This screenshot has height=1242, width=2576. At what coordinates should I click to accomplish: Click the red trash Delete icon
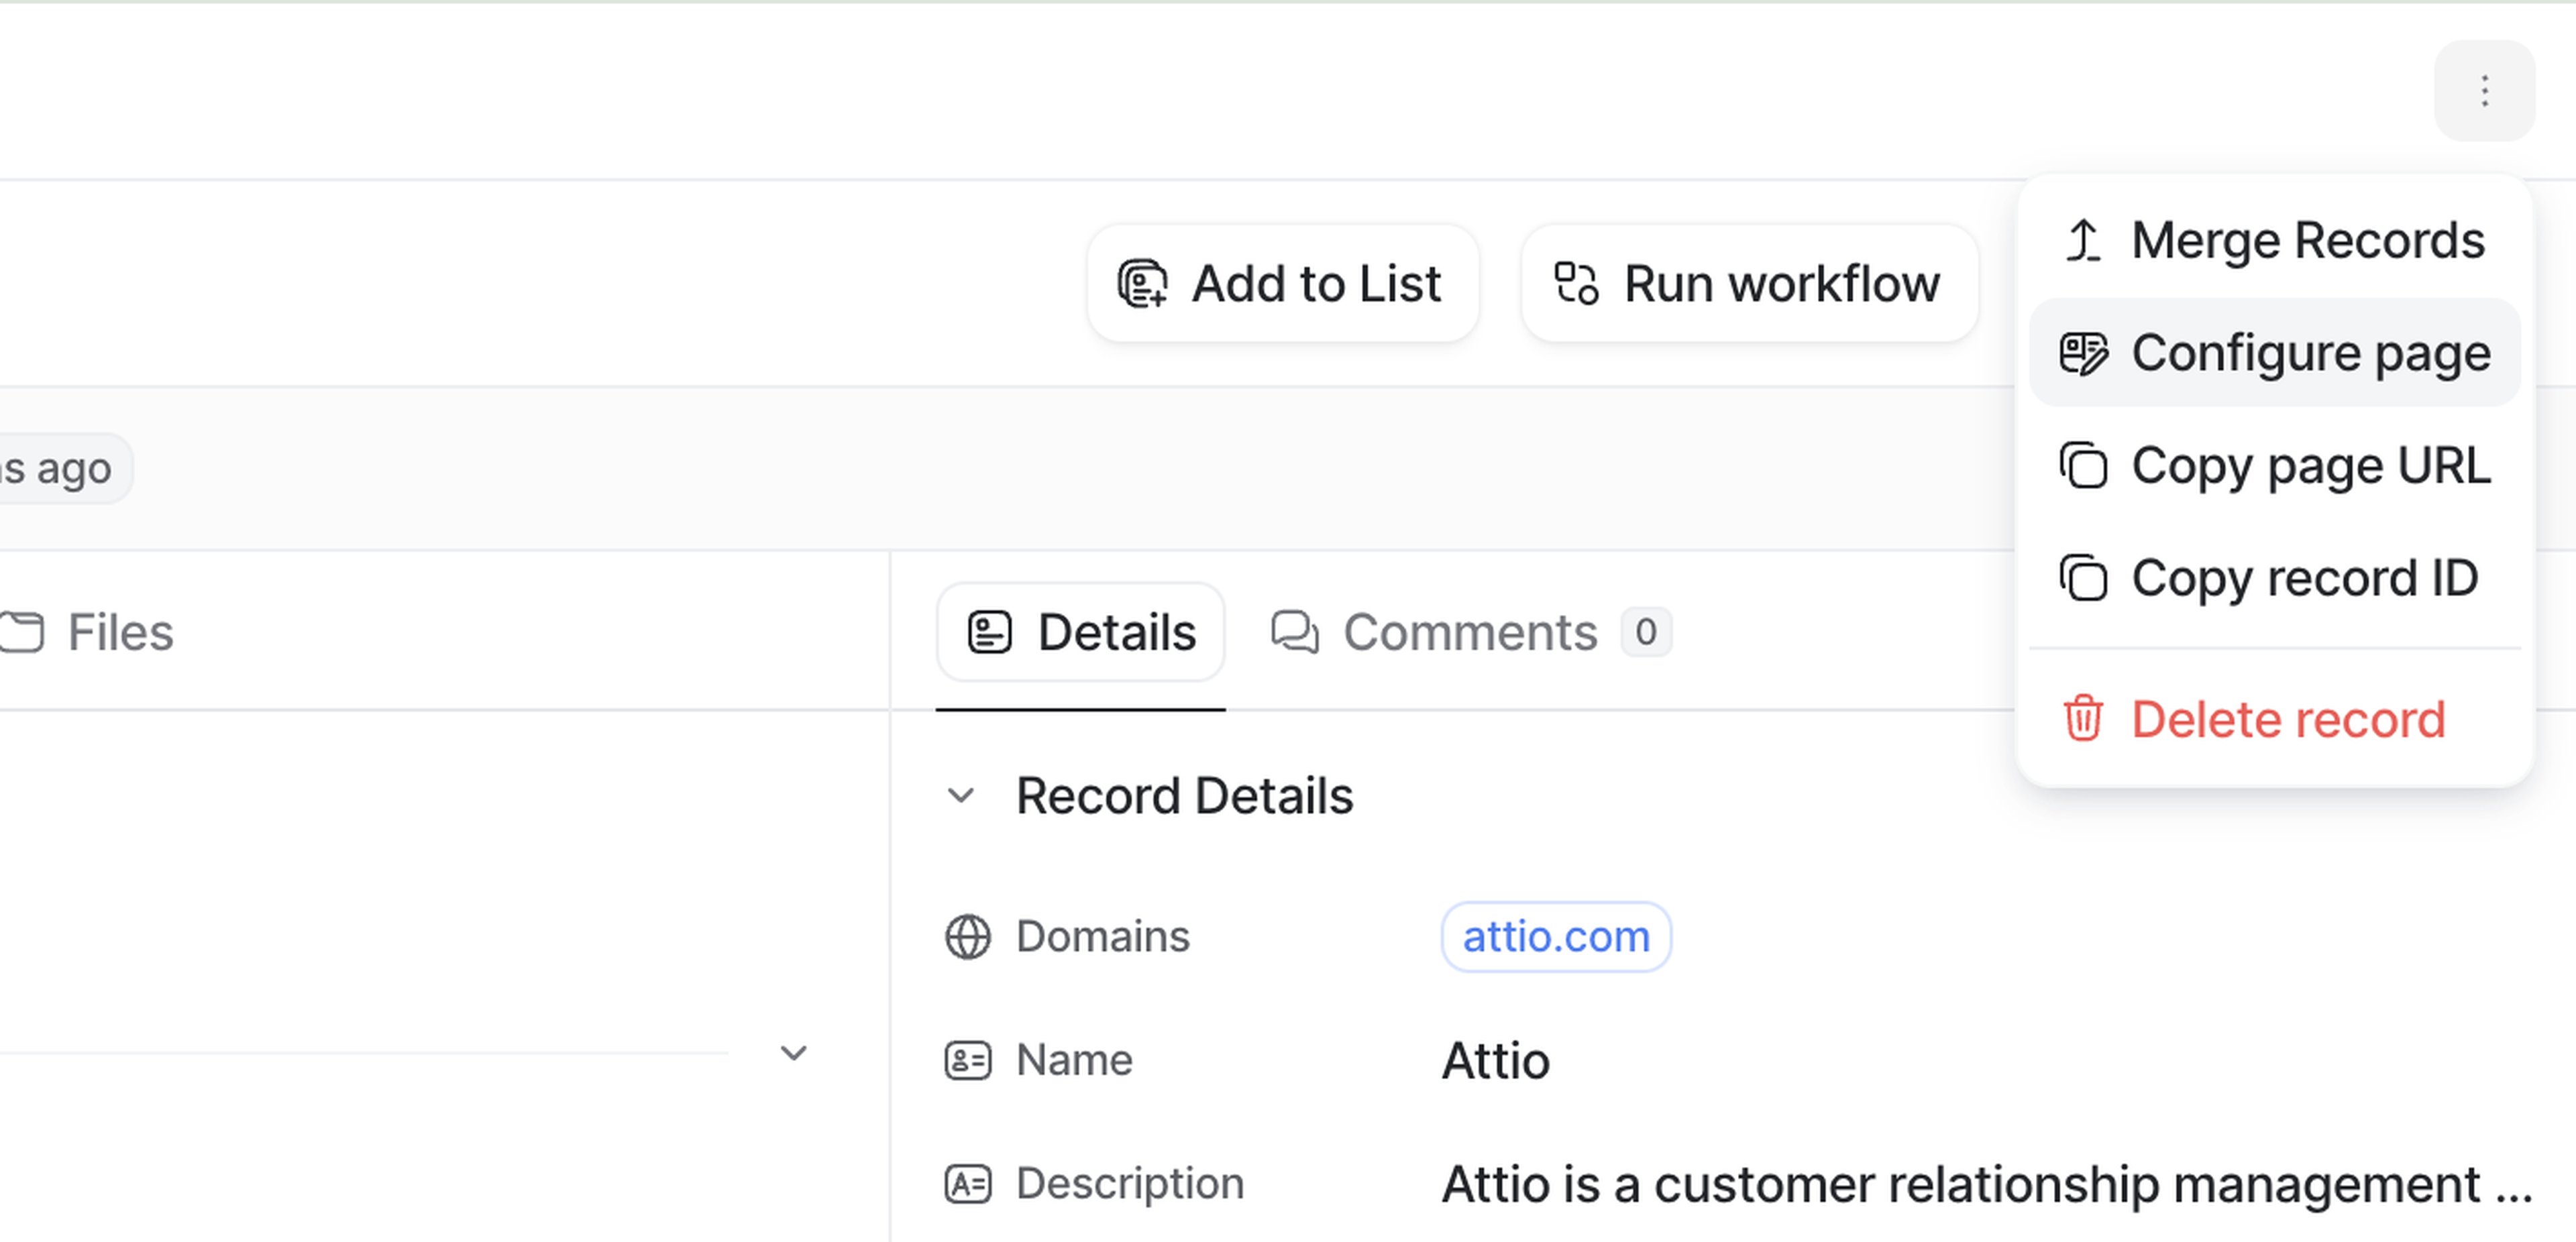2083,719
